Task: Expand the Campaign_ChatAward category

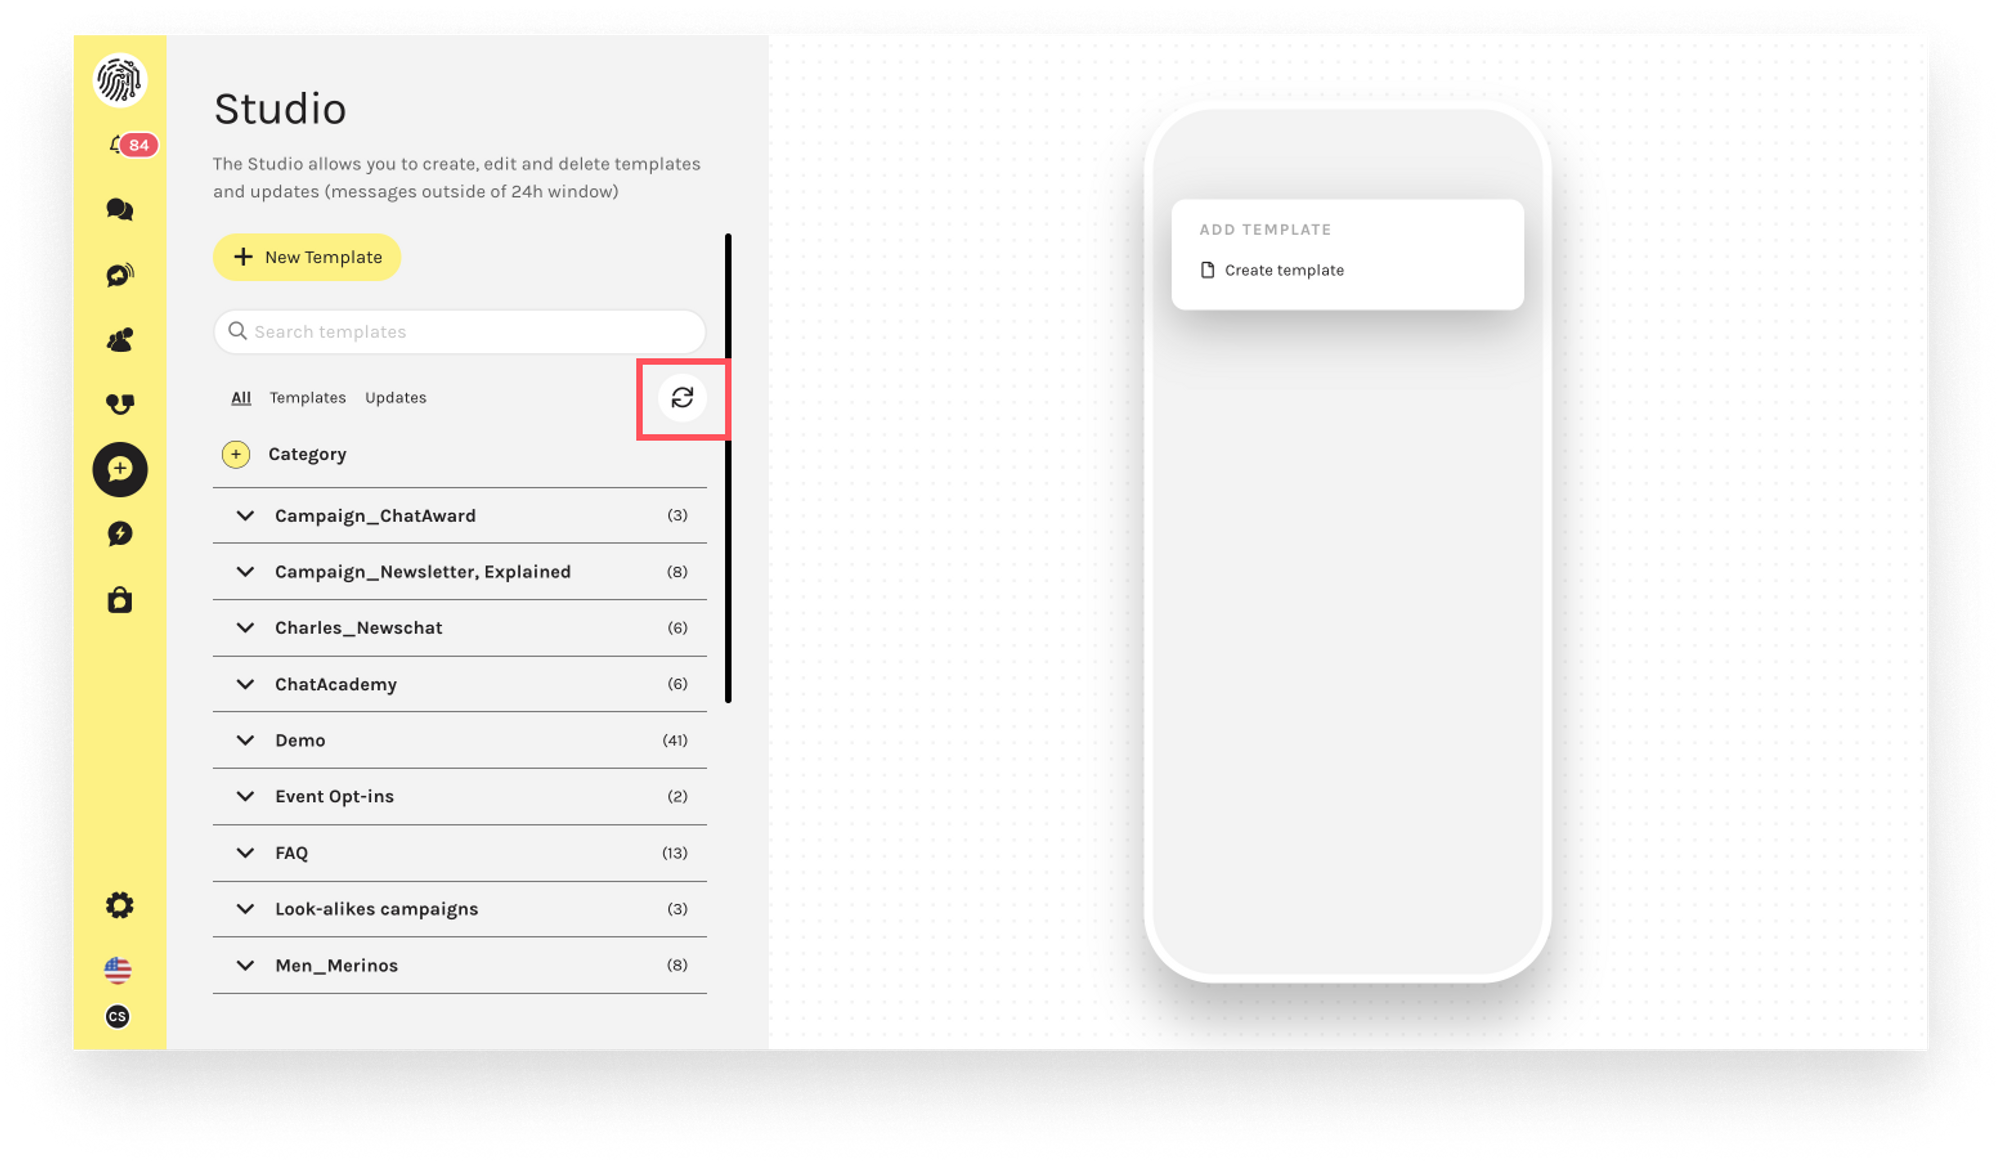Action: (x=245, y=515)
